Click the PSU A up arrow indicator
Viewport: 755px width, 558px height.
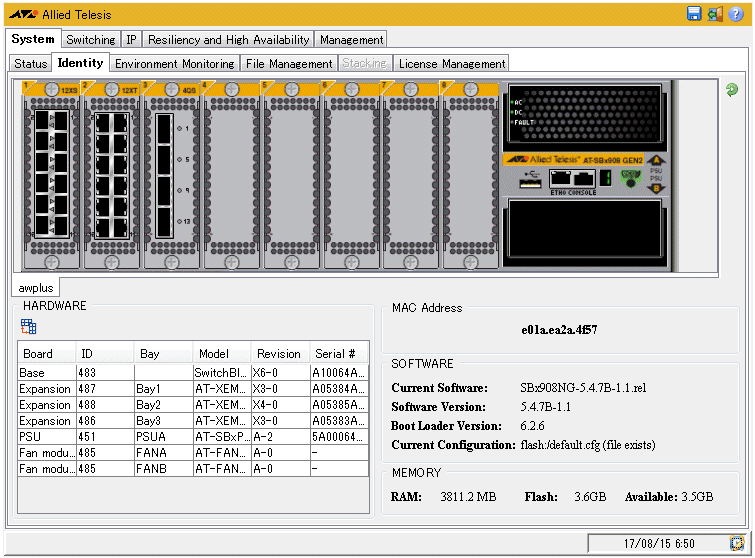656,160
